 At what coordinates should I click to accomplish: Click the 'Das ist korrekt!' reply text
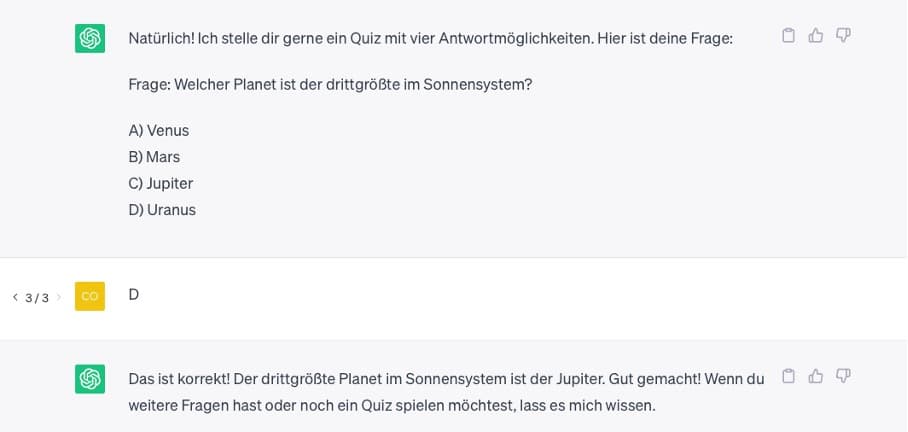pyautogui.click(x=446, y=392)
